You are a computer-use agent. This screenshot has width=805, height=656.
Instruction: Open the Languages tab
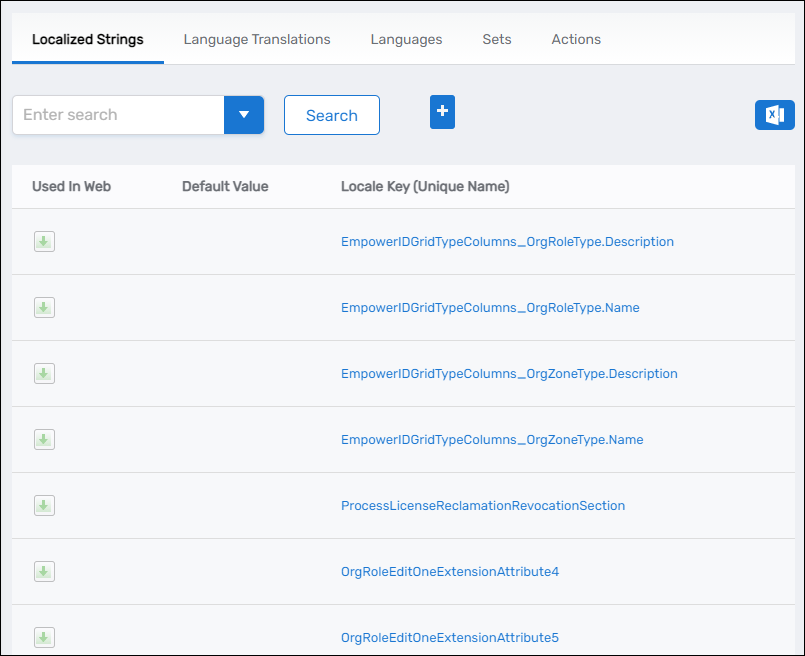[x=406, y=39]
